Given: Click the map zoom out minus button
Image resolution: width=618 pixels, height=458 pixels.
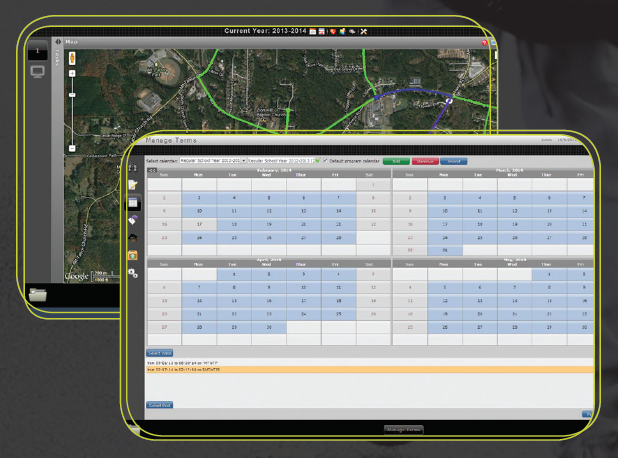Looking at the screenshot, I should [x=72, y=148].
